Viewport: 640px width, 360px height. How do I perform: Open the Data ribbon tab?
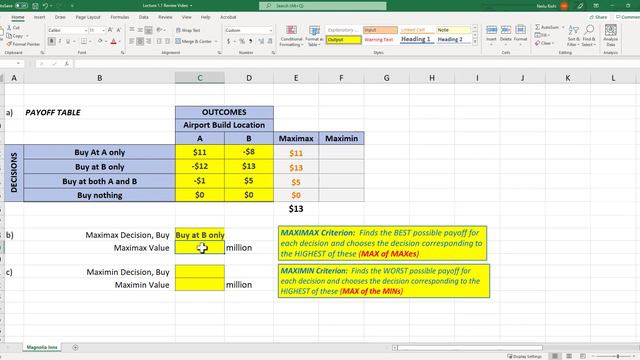click(x=144, y=18)
